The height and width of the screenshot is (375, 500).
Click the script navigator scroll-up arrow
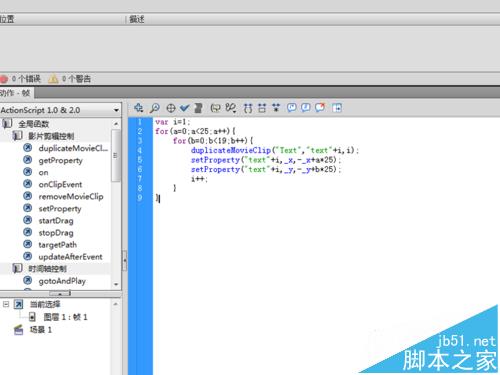[x=116, y=304]
